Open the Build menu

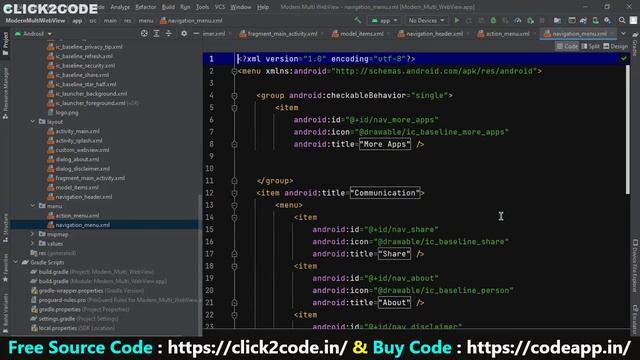pos(168,7)
